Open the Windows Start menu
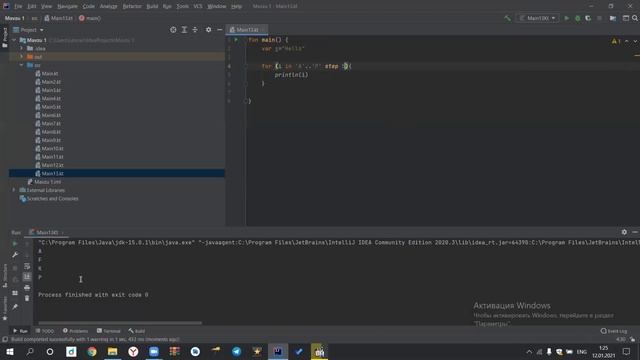Viewport: 640px width, 360px height. 10,351
